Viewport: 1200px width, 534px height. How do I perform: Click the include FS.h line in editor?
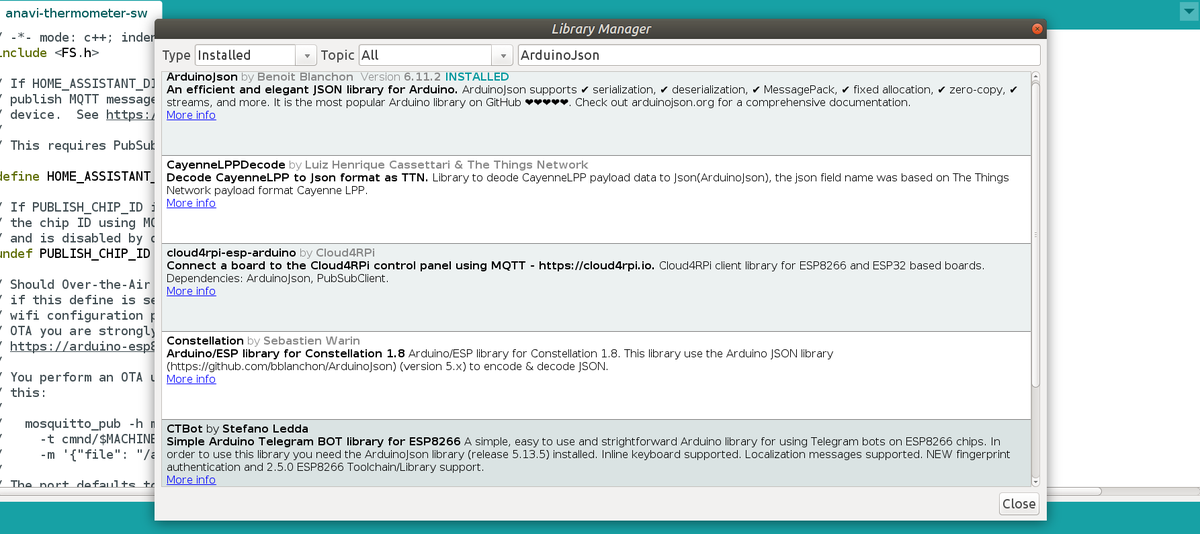pos(50,51)
